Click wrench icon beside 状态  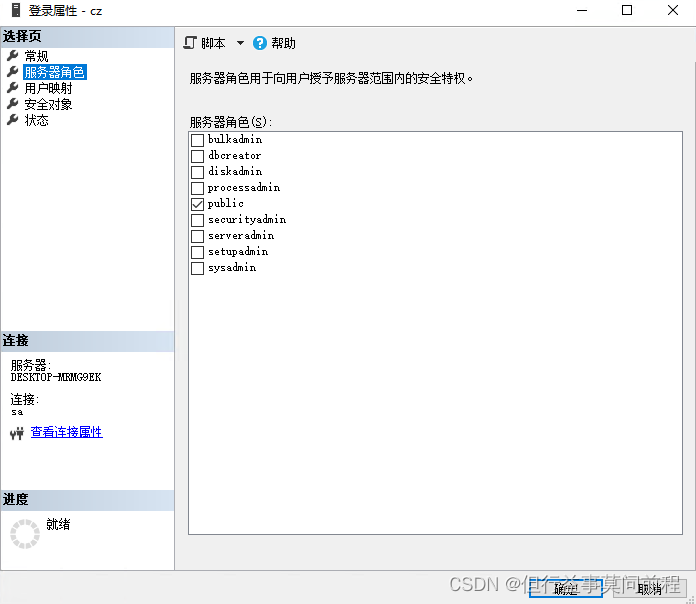(x=12, y=120)
